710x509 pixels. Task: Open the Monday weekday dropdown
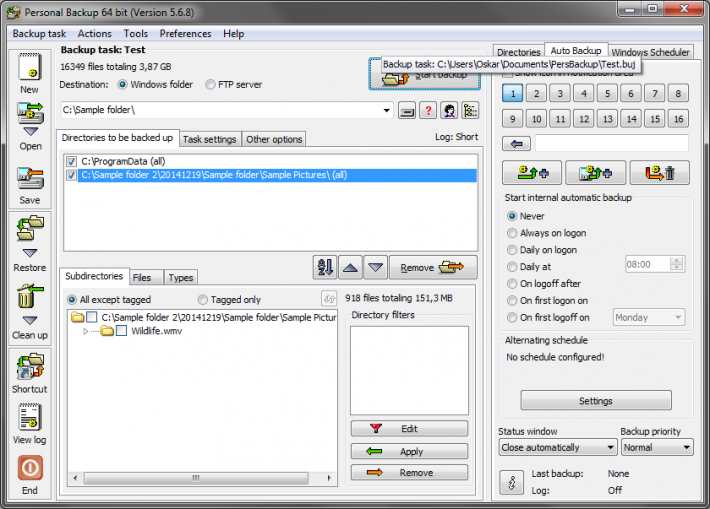click(649, 317)
